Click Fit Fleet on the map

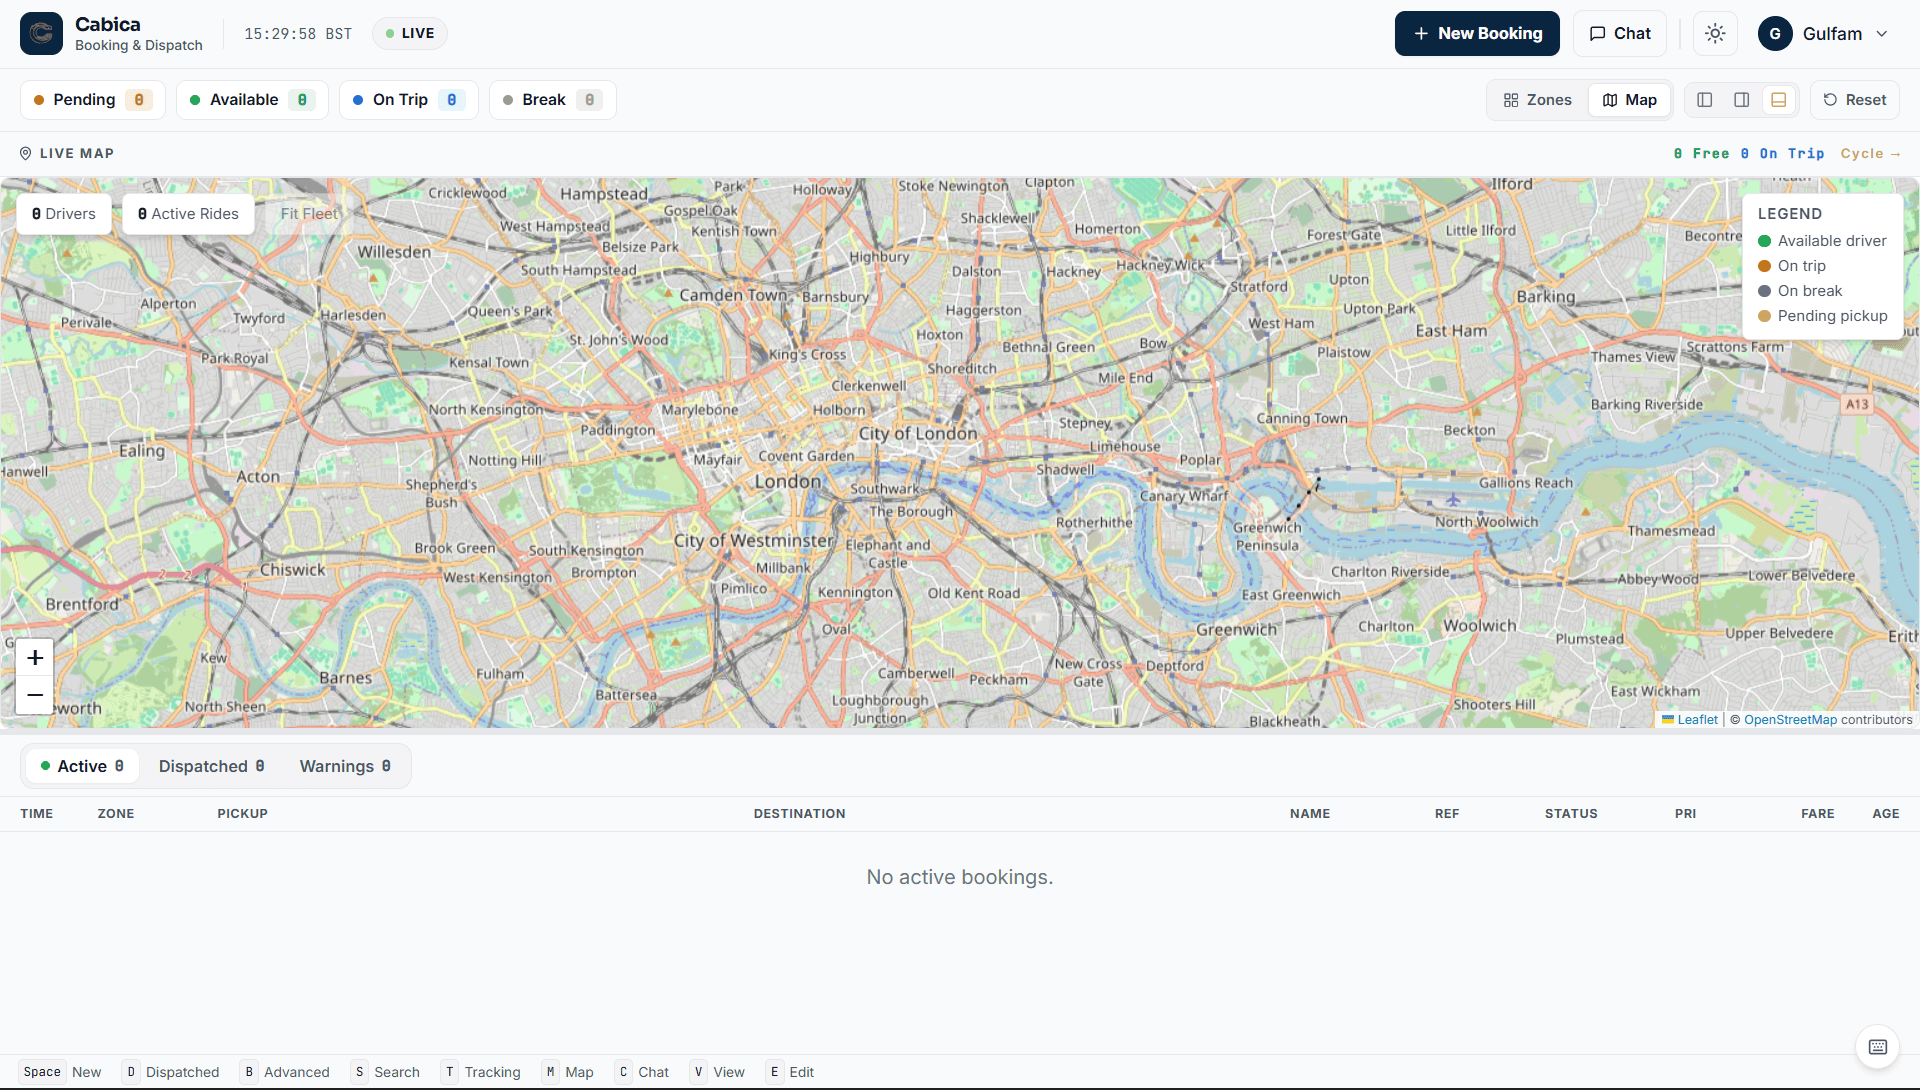[x=309, y=214]
